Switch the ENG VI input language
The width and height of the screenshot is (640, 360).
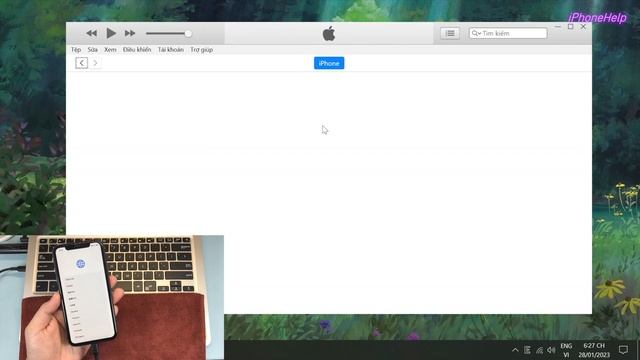click(566, 350)
